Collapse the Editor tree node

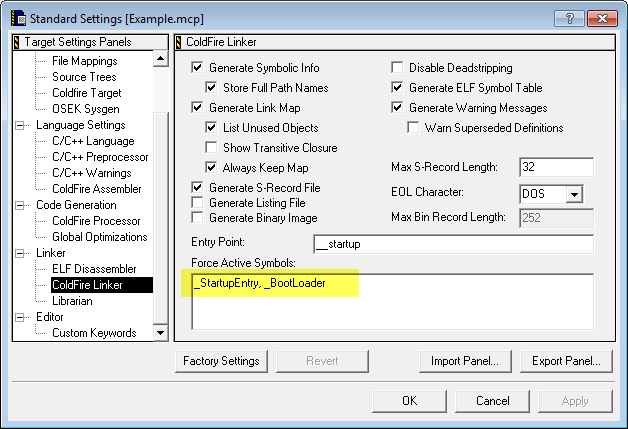click(19, 318)
